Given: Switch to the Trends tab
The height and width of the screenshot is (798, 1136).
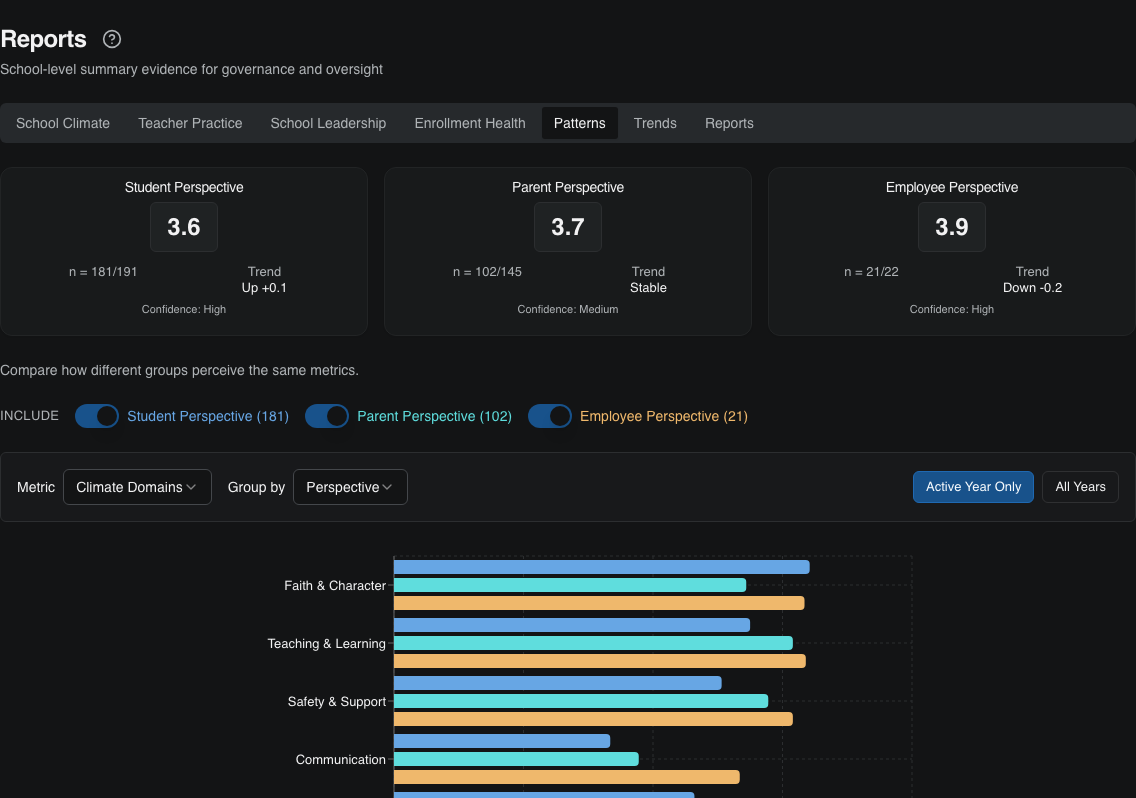Looking at the screenshot, I should point(655,123).
